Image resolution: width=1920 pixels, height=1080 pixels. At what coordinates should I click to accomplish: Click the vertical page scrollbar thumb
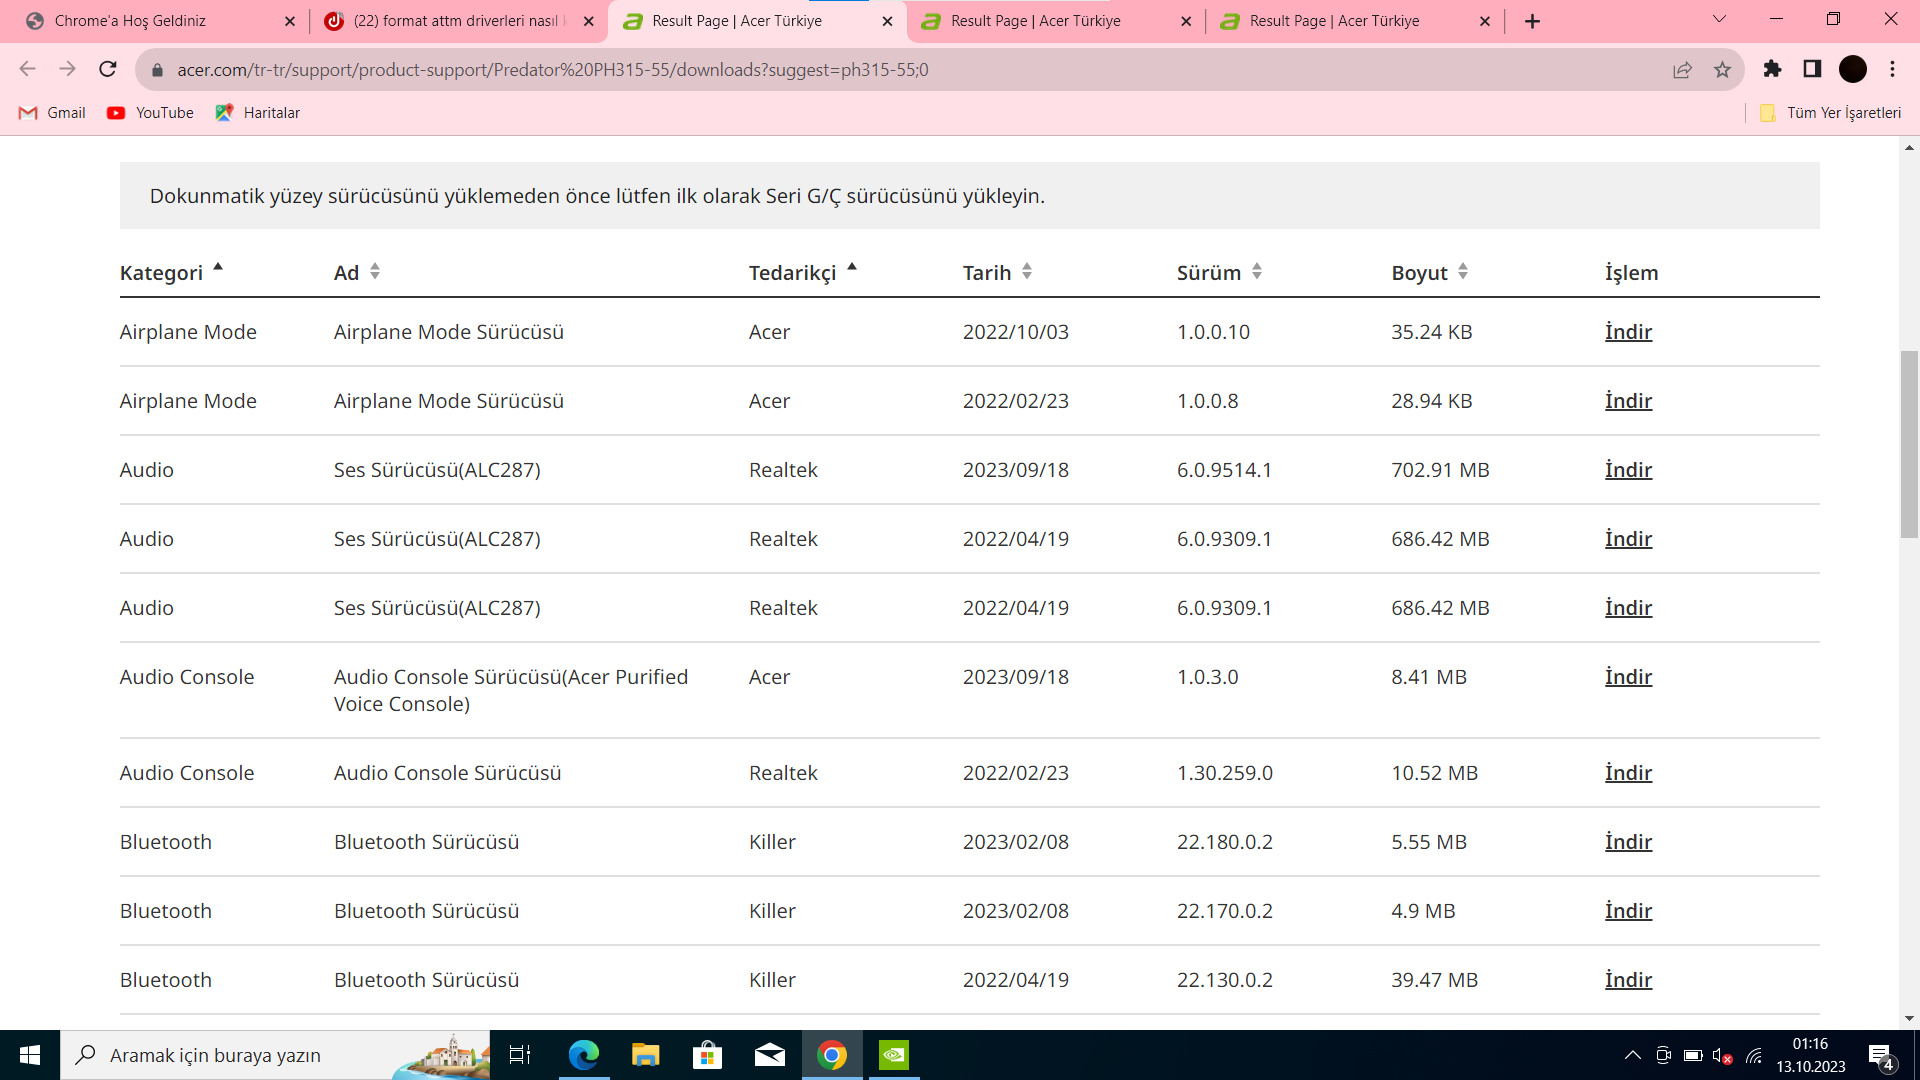tap(1909, 445)
